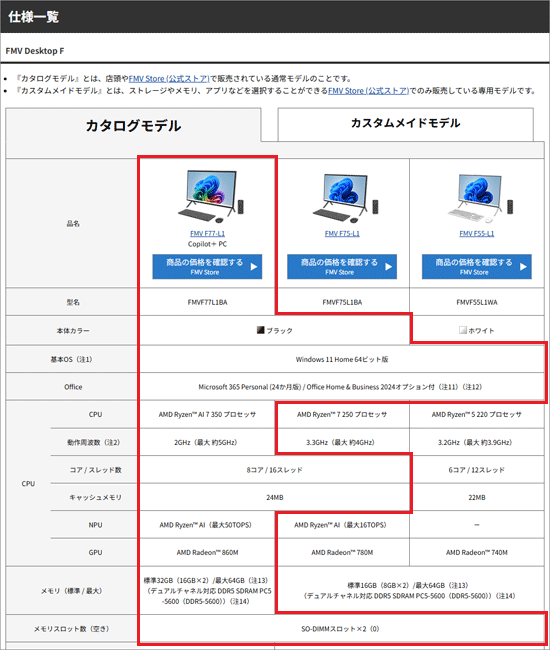This screenshot has width=550, height=650.
Task: Click the 2GHz (最大 約5GHz) cell
Action: point(207,442)
